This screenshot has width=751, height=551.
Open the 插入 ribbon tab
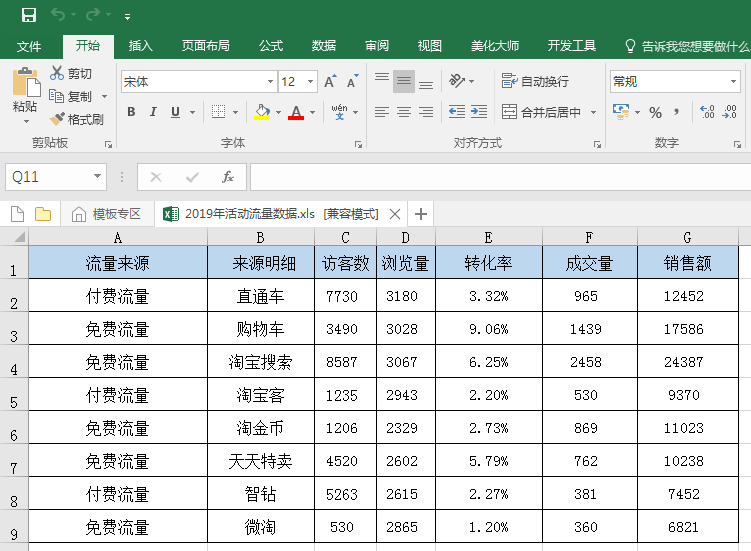[141, 46]
